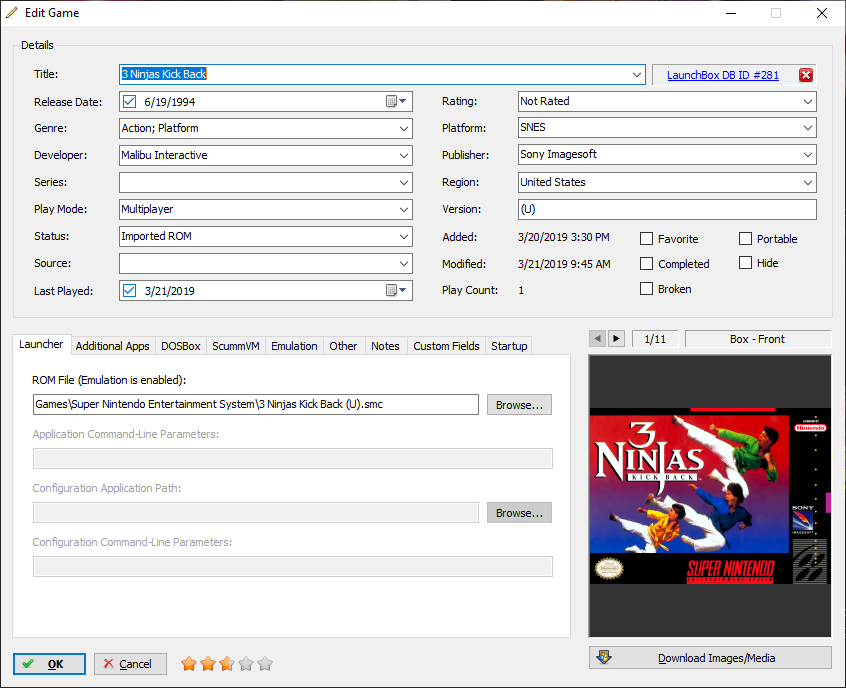This screenshot has height=688, width=846.
Task: Browse for the Configuration Application Path
Action: [x=520, y=513]
